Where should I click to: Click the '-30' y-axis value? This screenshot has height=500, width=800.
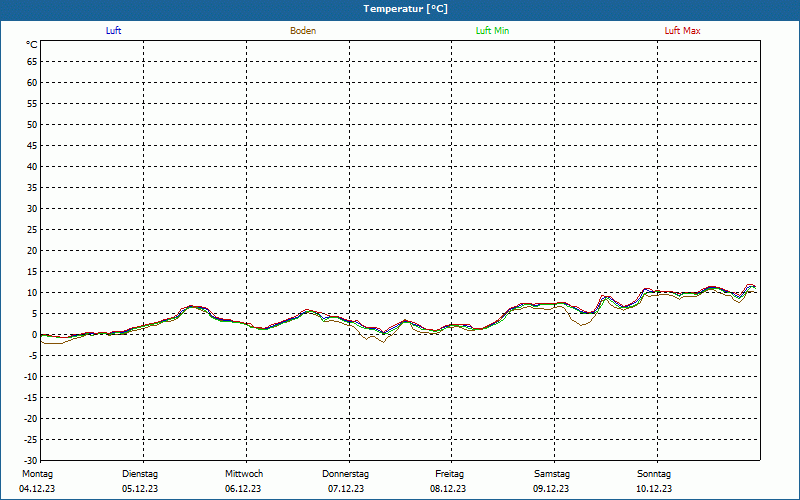[x=31, y=461]
